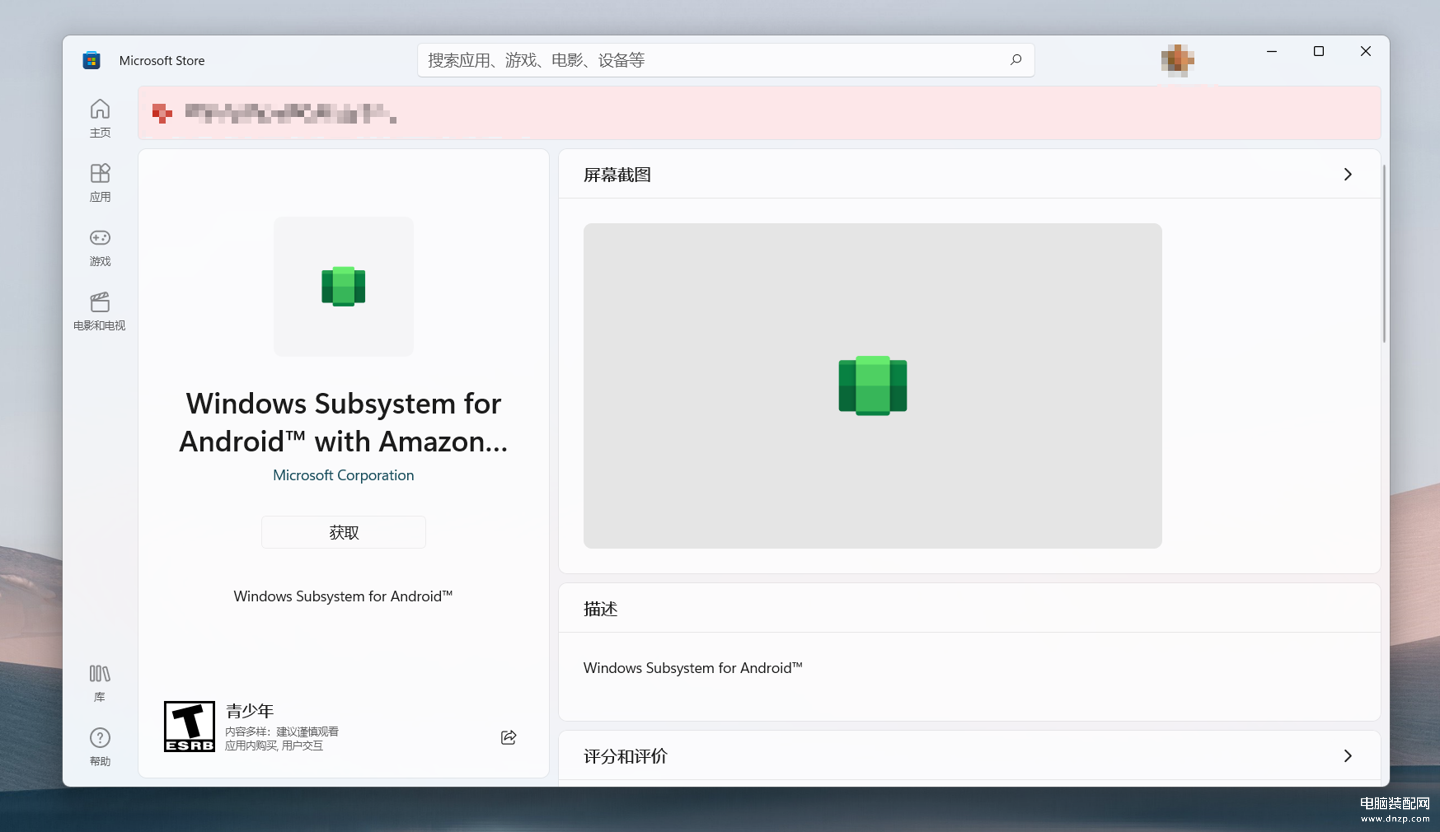
Task: Click the 获取 (Get) button
Action: point(344,532)
